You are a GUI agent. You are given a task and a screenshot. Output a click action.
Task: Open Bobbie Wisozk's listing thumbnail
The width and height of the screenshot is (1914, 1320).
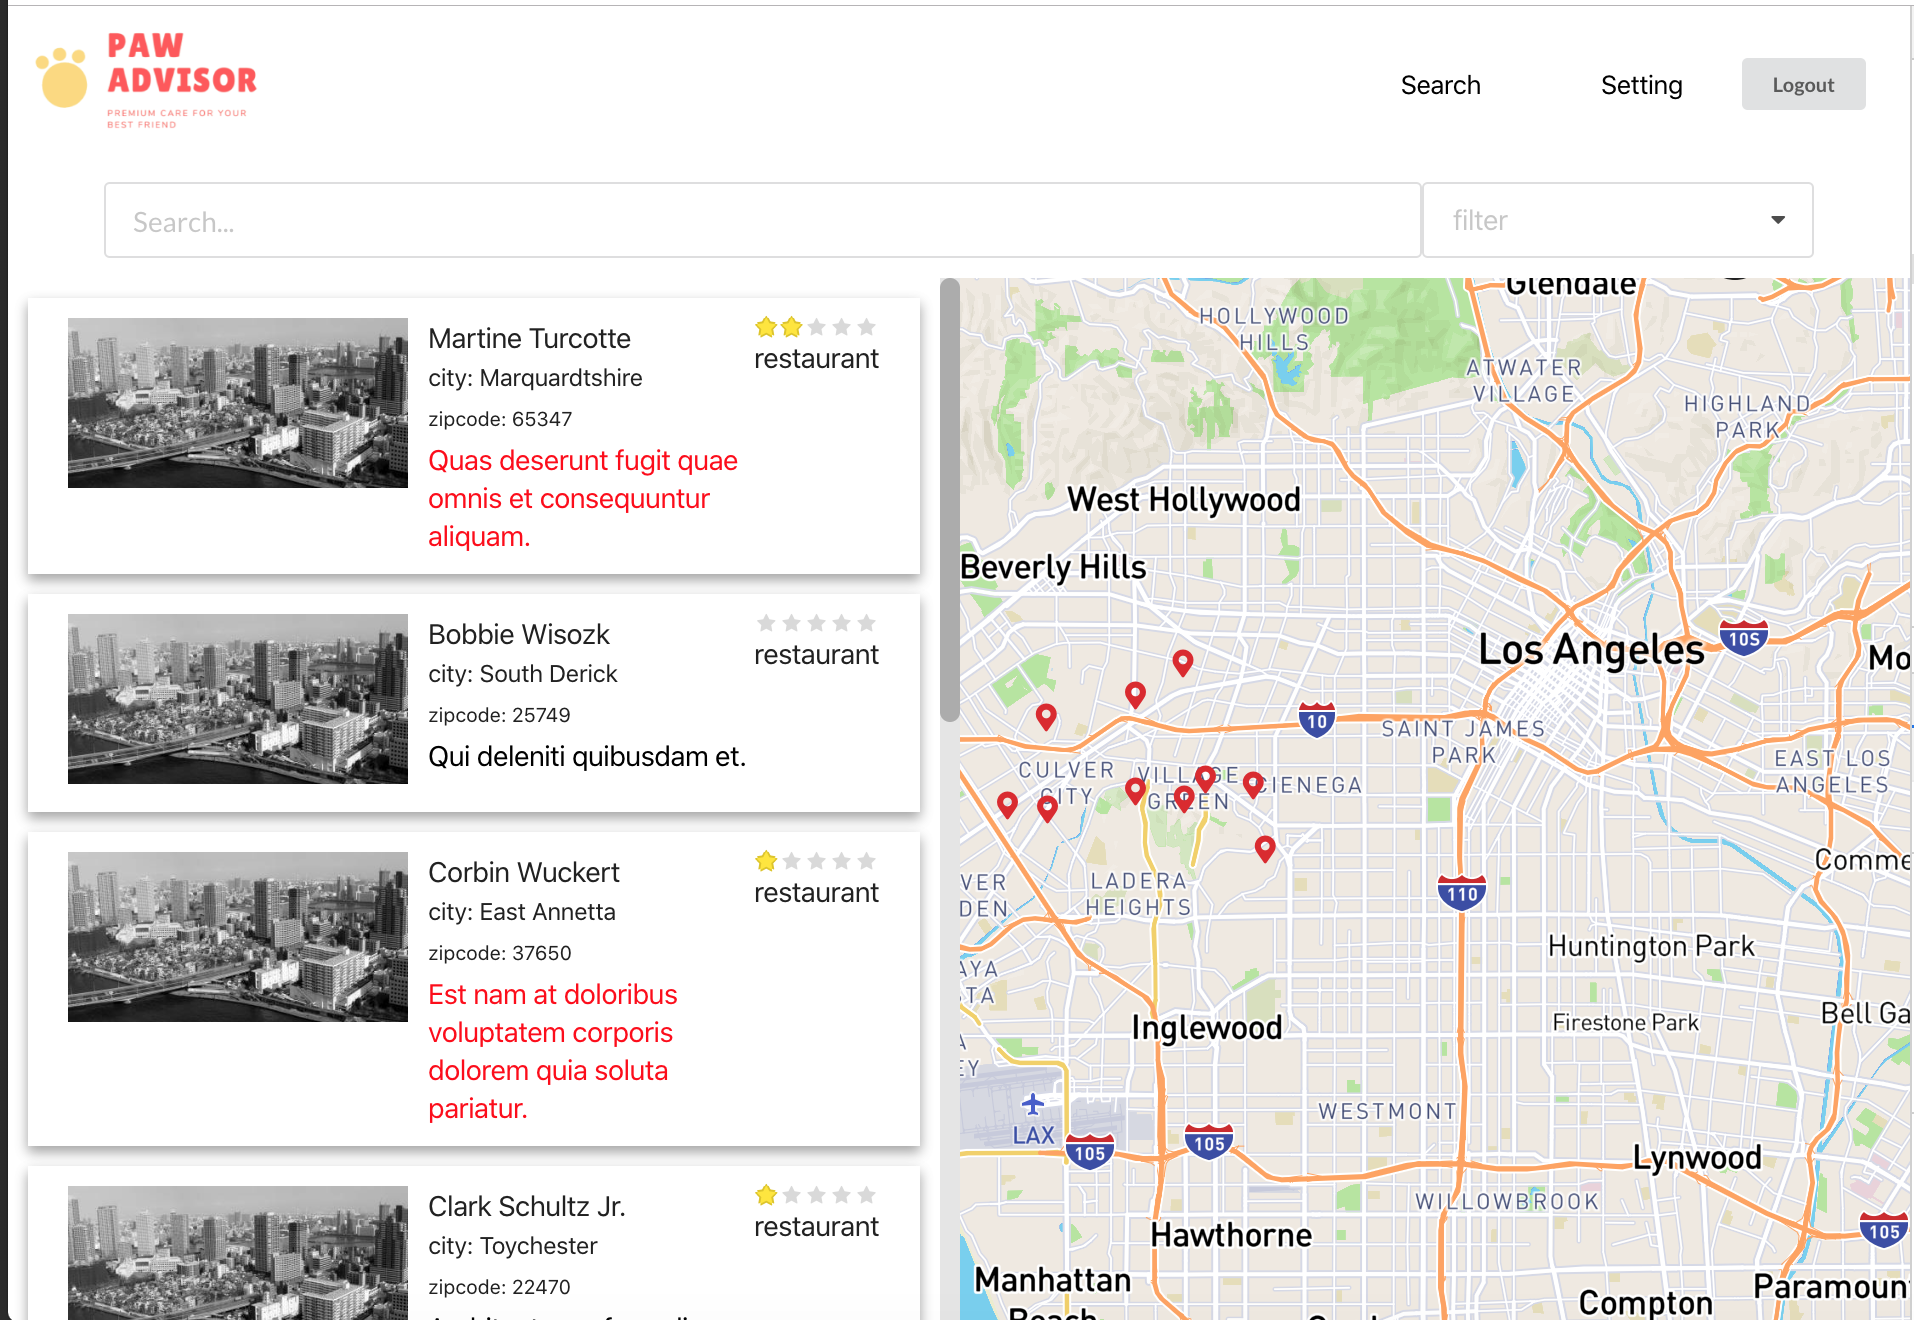click(238, 699)
